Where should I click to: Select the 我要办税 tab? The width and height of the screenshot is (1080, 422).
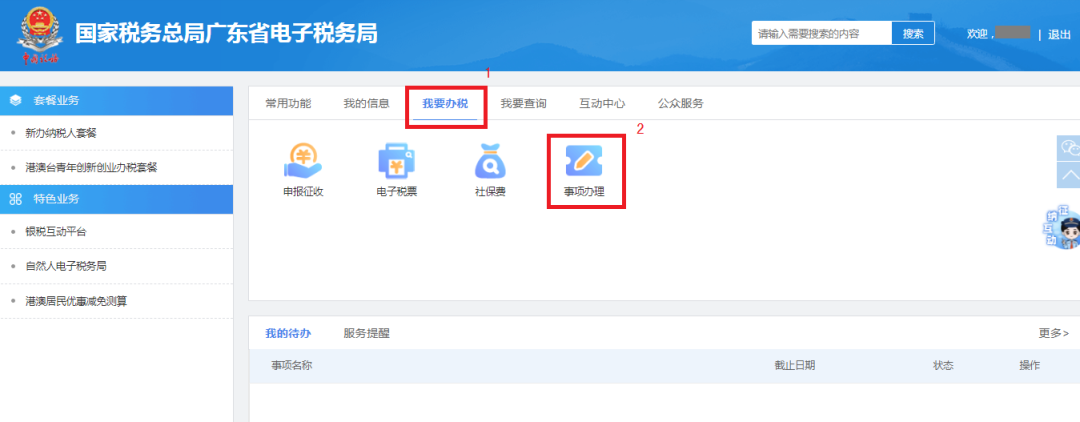[x=445, y=104]
